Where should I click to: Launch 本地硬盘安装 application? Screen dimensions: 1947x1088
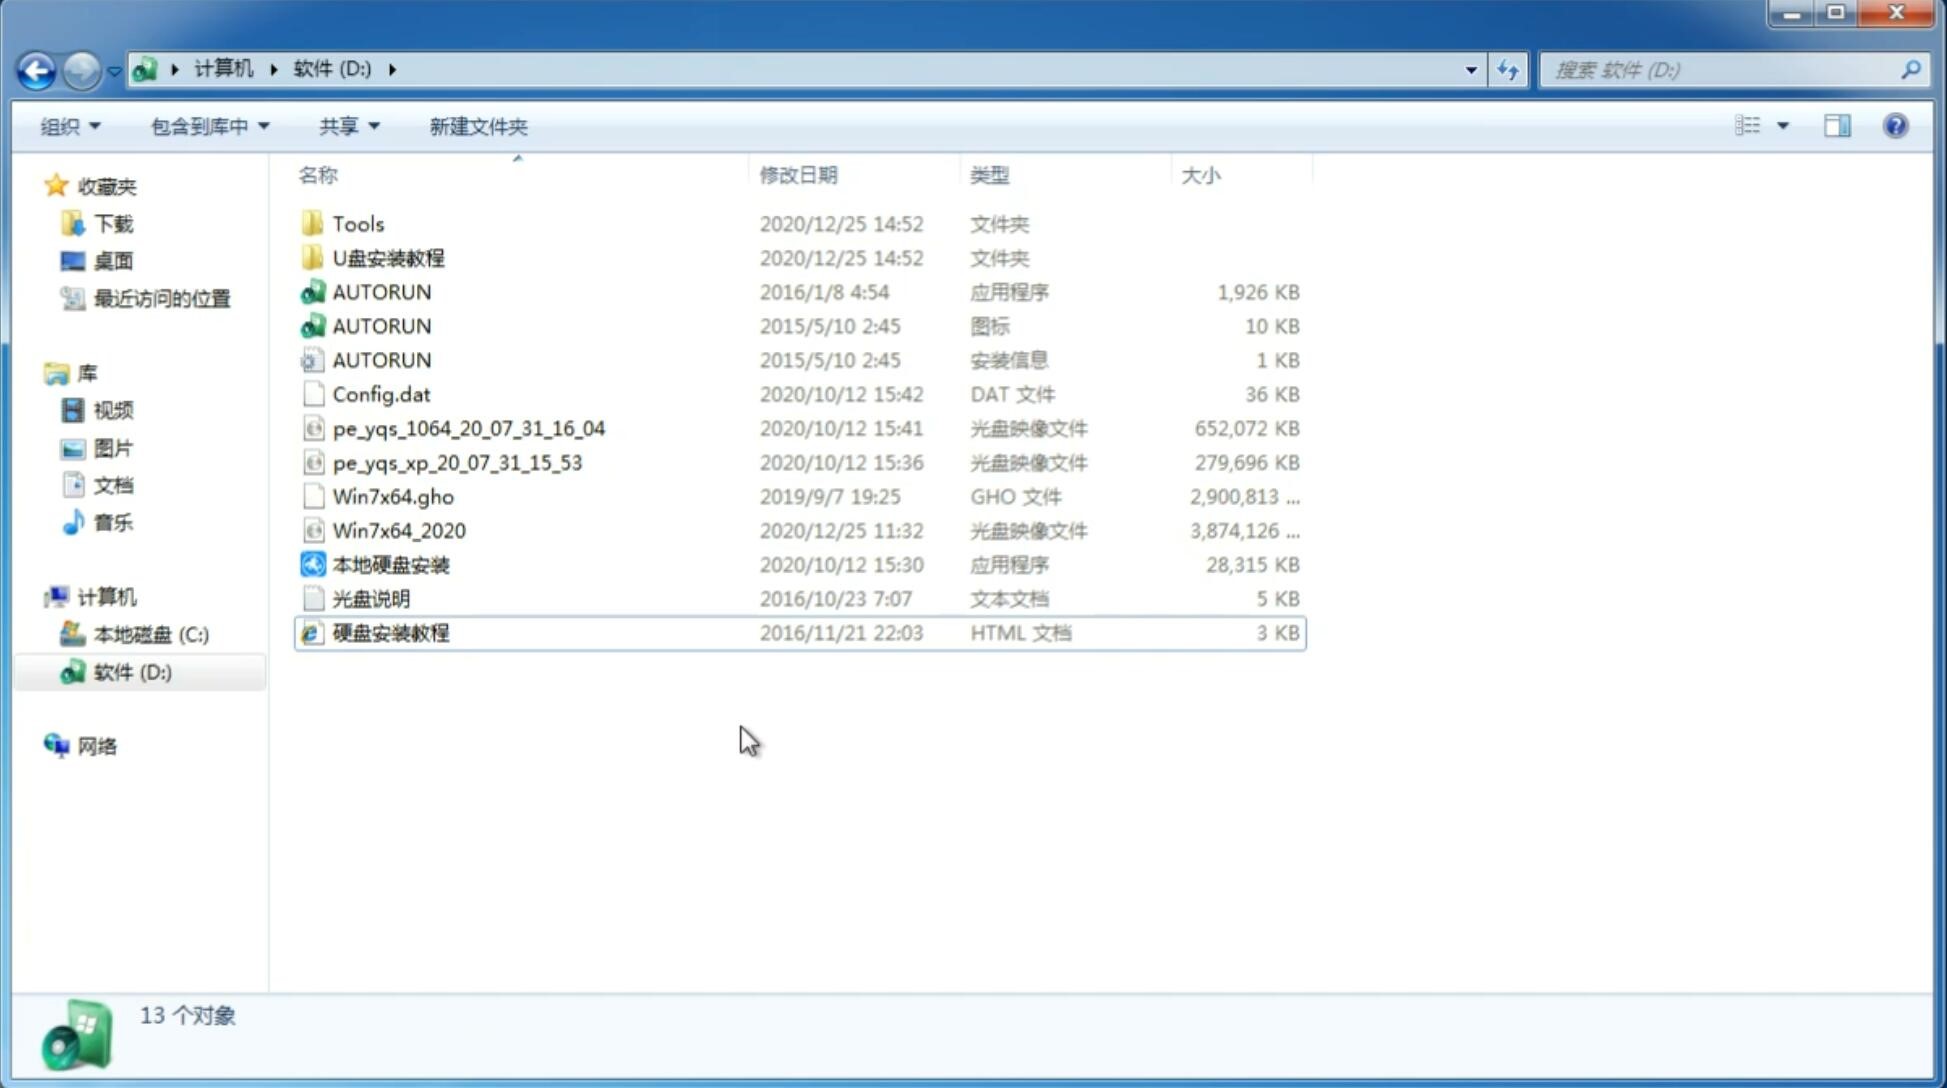coord(390,564)
